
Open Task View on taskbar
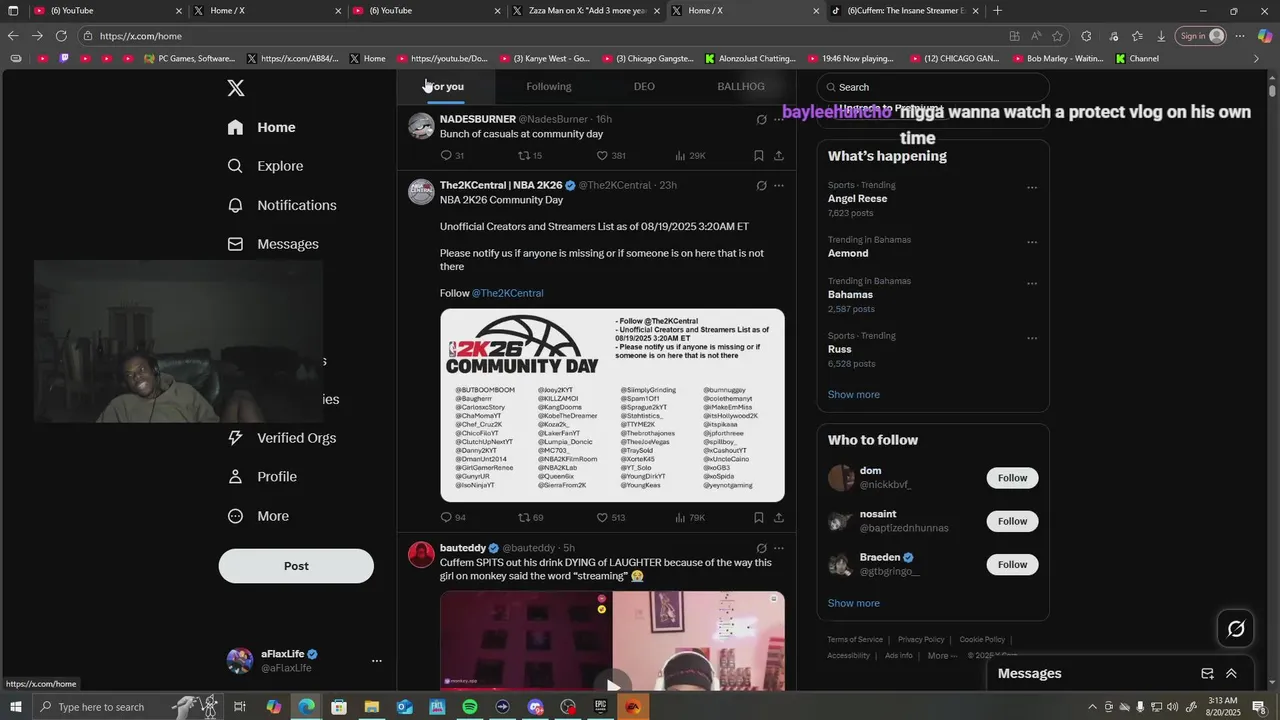[x=240, y=707]
